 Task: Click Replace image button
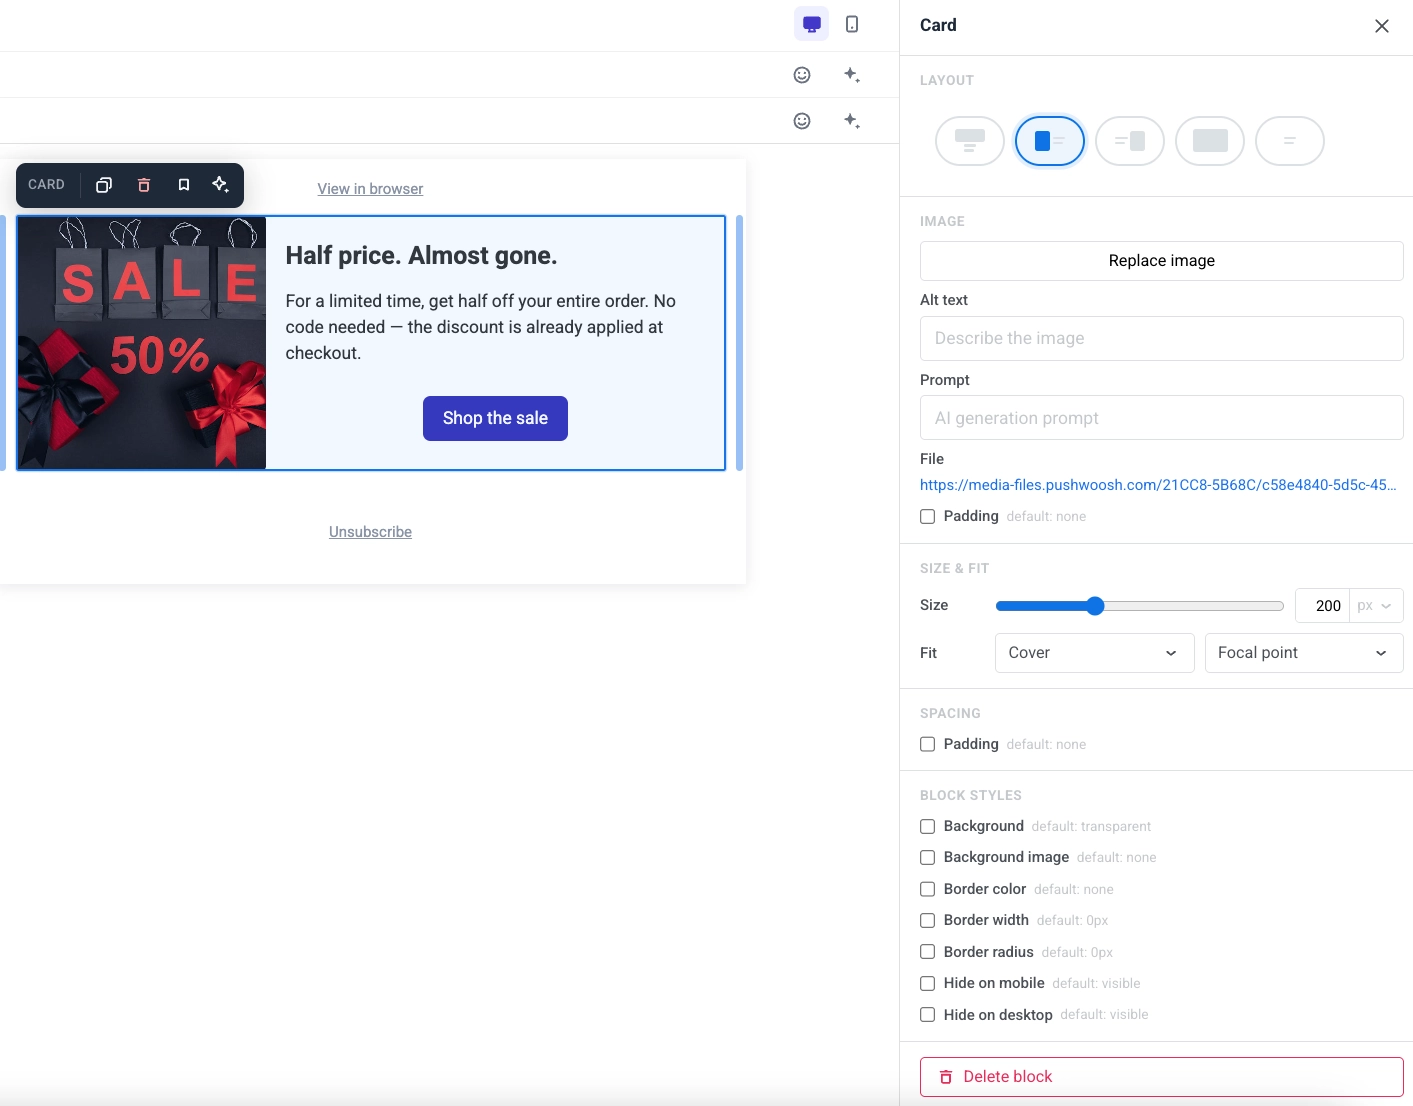1162,261
